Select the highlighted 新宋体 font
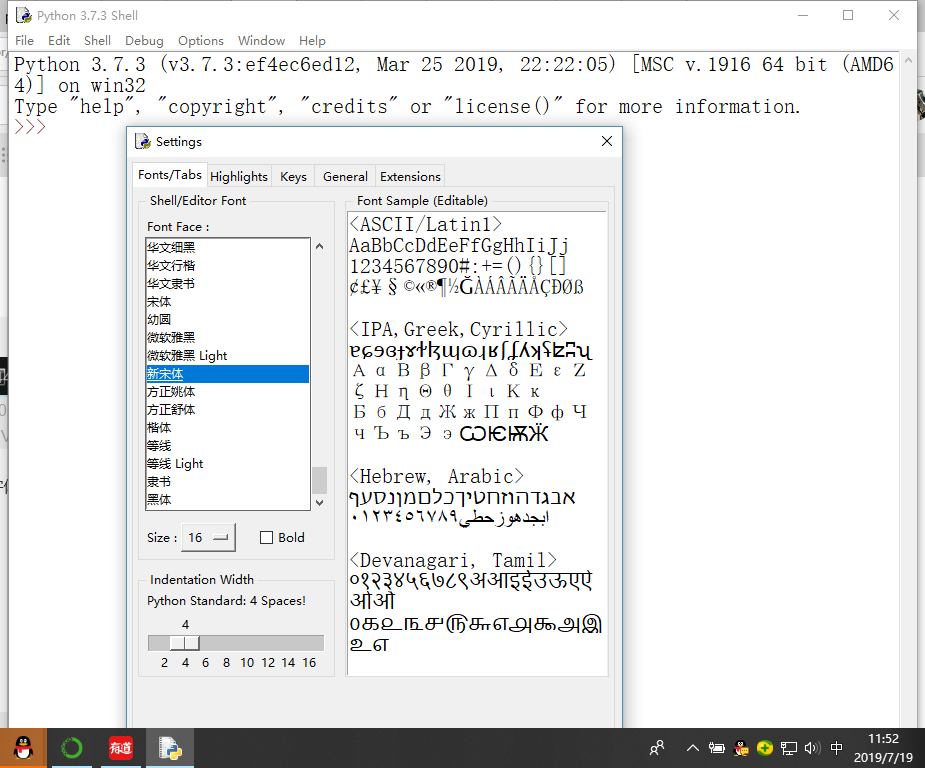The height and width of the screenshot is (768, 925). pos(228,373)
